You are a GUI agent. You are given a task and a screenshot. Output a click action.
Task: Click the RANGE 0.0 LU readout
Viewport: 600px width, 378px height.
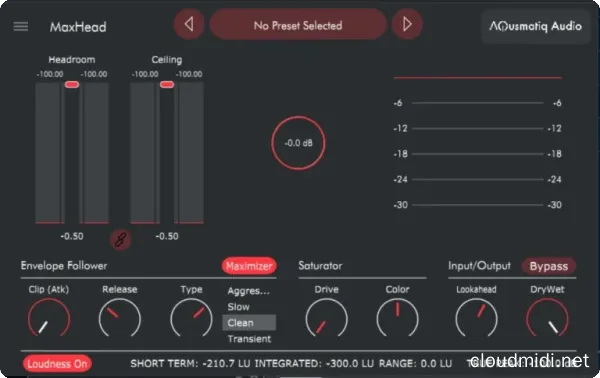point(416,363)
